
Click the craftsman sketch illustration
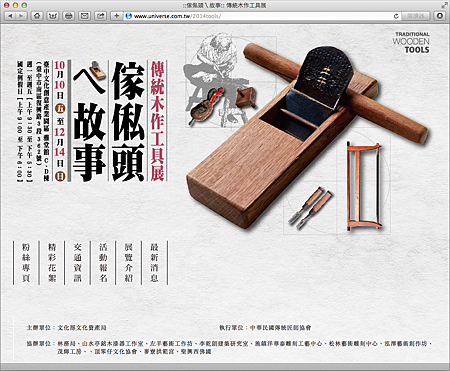click(217, 80)
